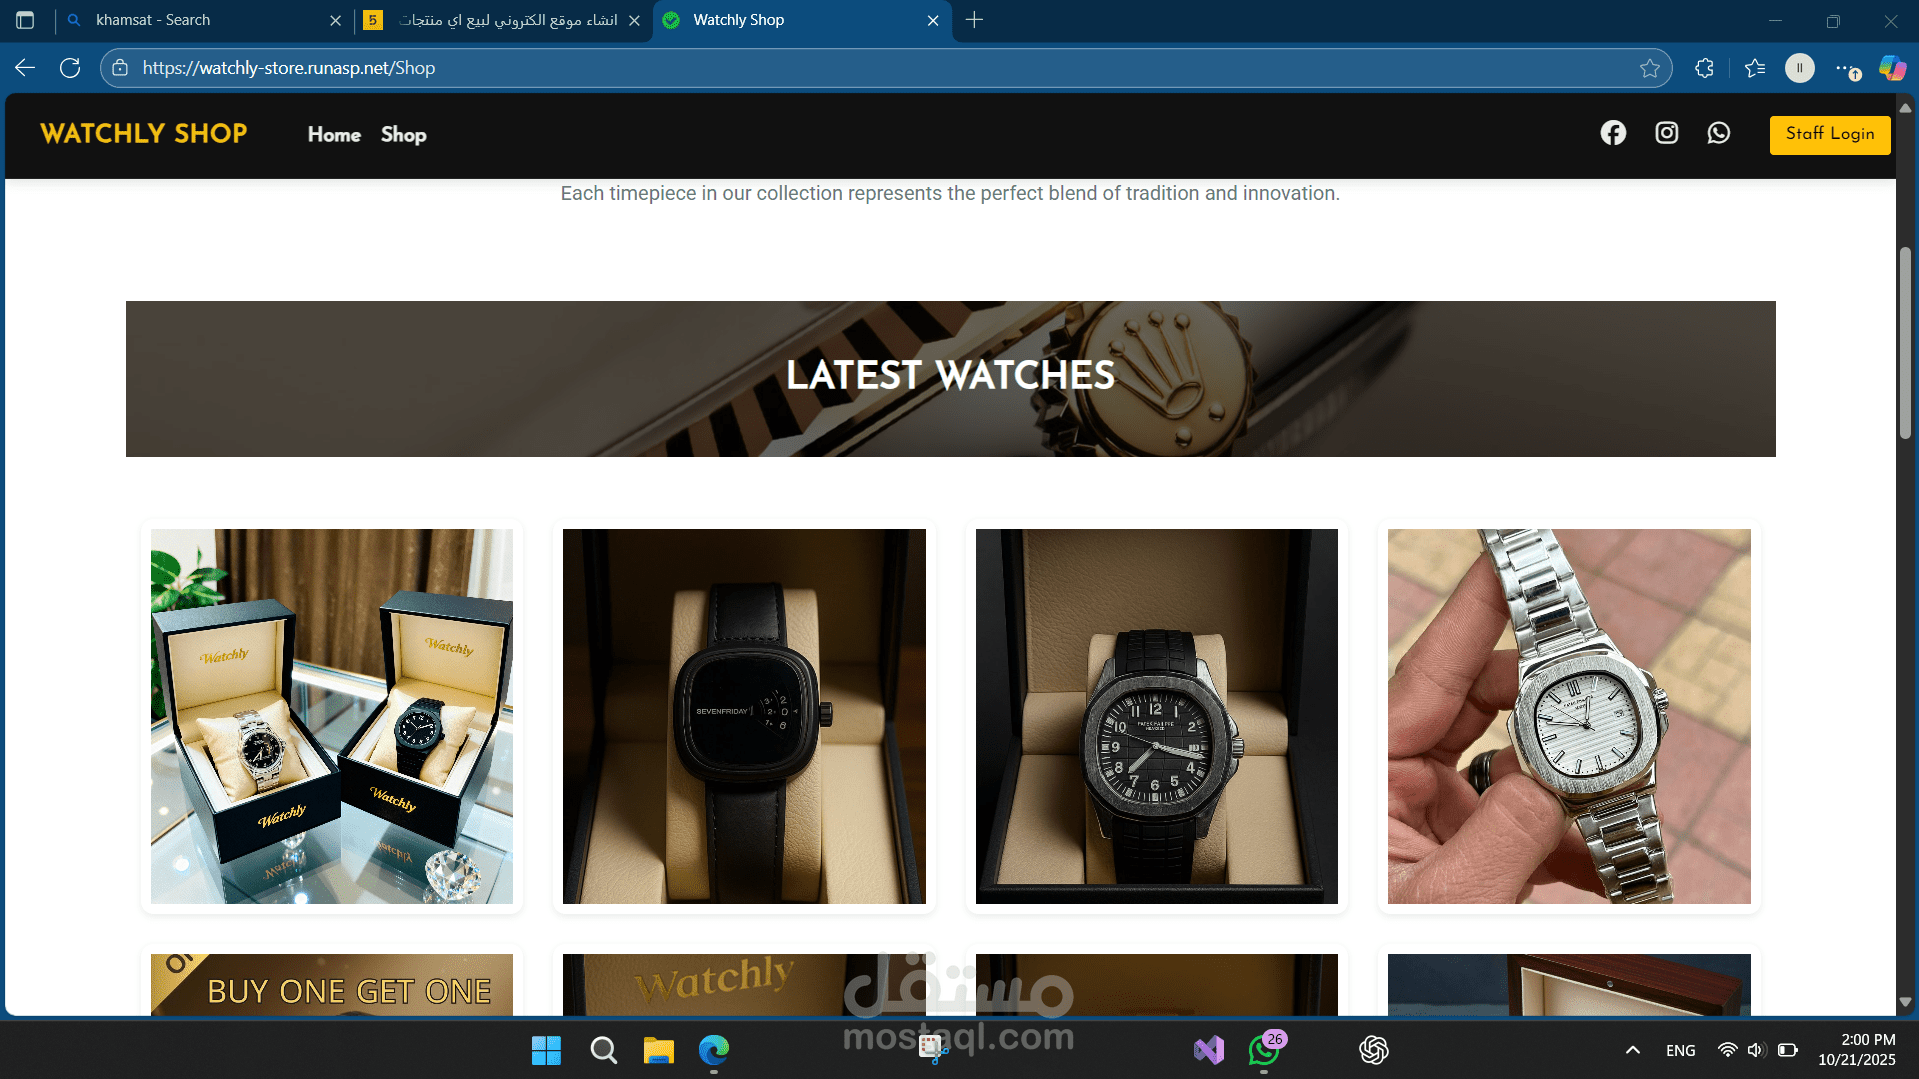Open the clock showing 2:00 PM
The image size is (1919, 1079).
coord(1857,1050)
